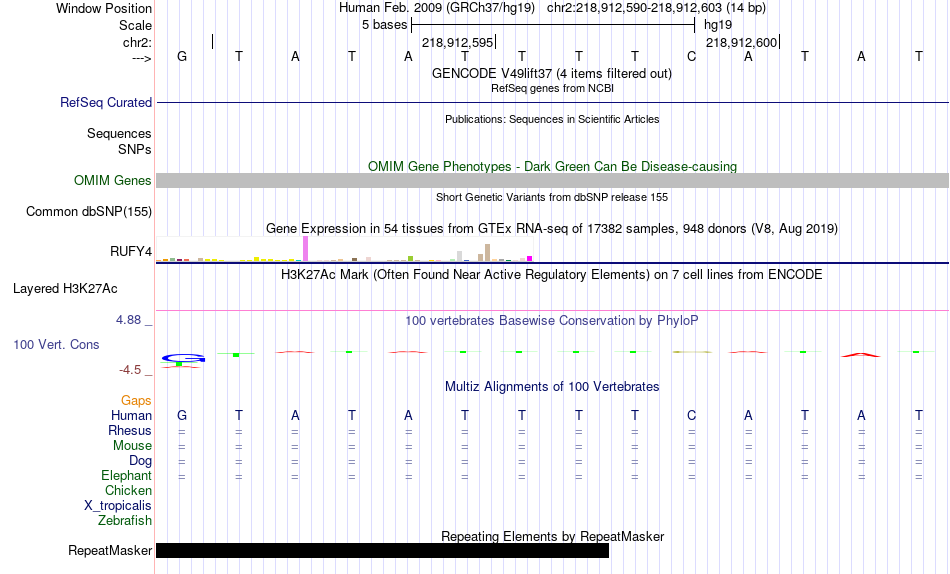The height and width of the screenshot is (574, 950).
Task: Click the RefSeq Curated gene line
Action: point(552,102)
